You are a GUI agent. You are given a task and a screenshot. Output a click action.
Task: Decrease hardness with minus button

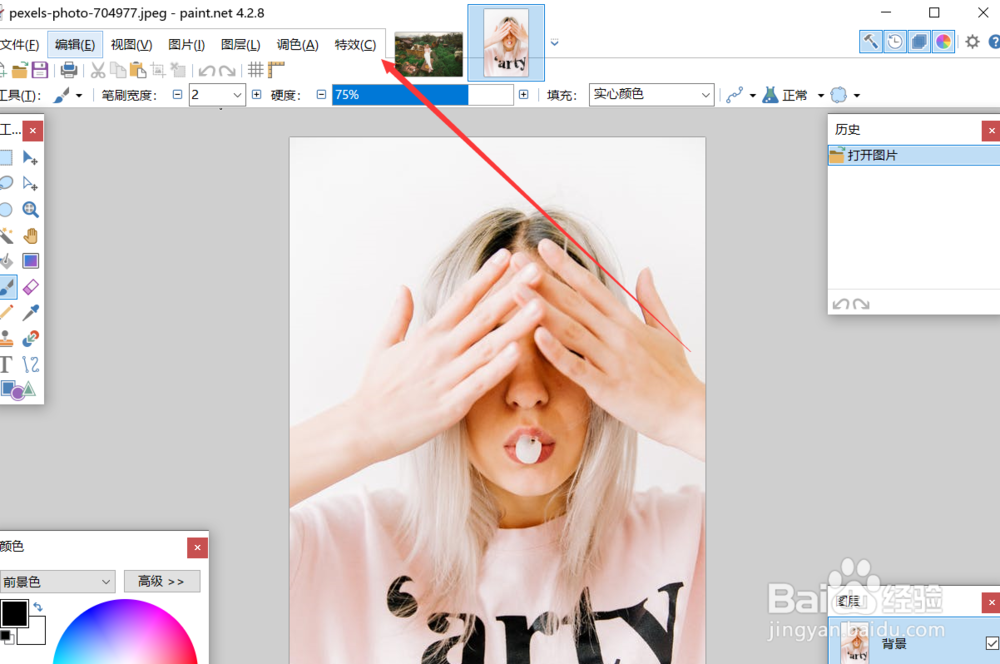coord(321,94)
